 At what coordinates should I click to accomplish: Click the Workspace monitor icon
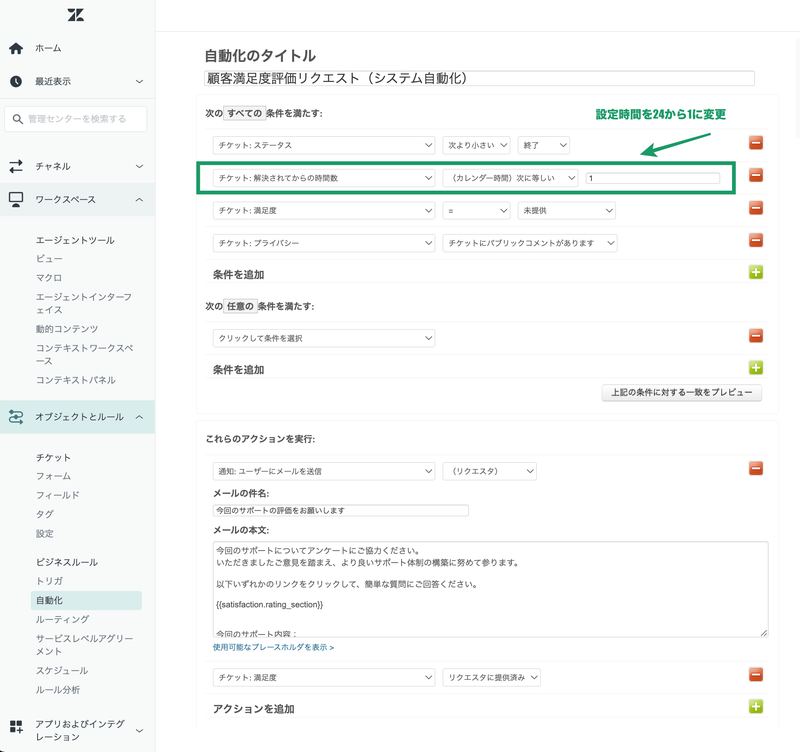pos(16,199)
